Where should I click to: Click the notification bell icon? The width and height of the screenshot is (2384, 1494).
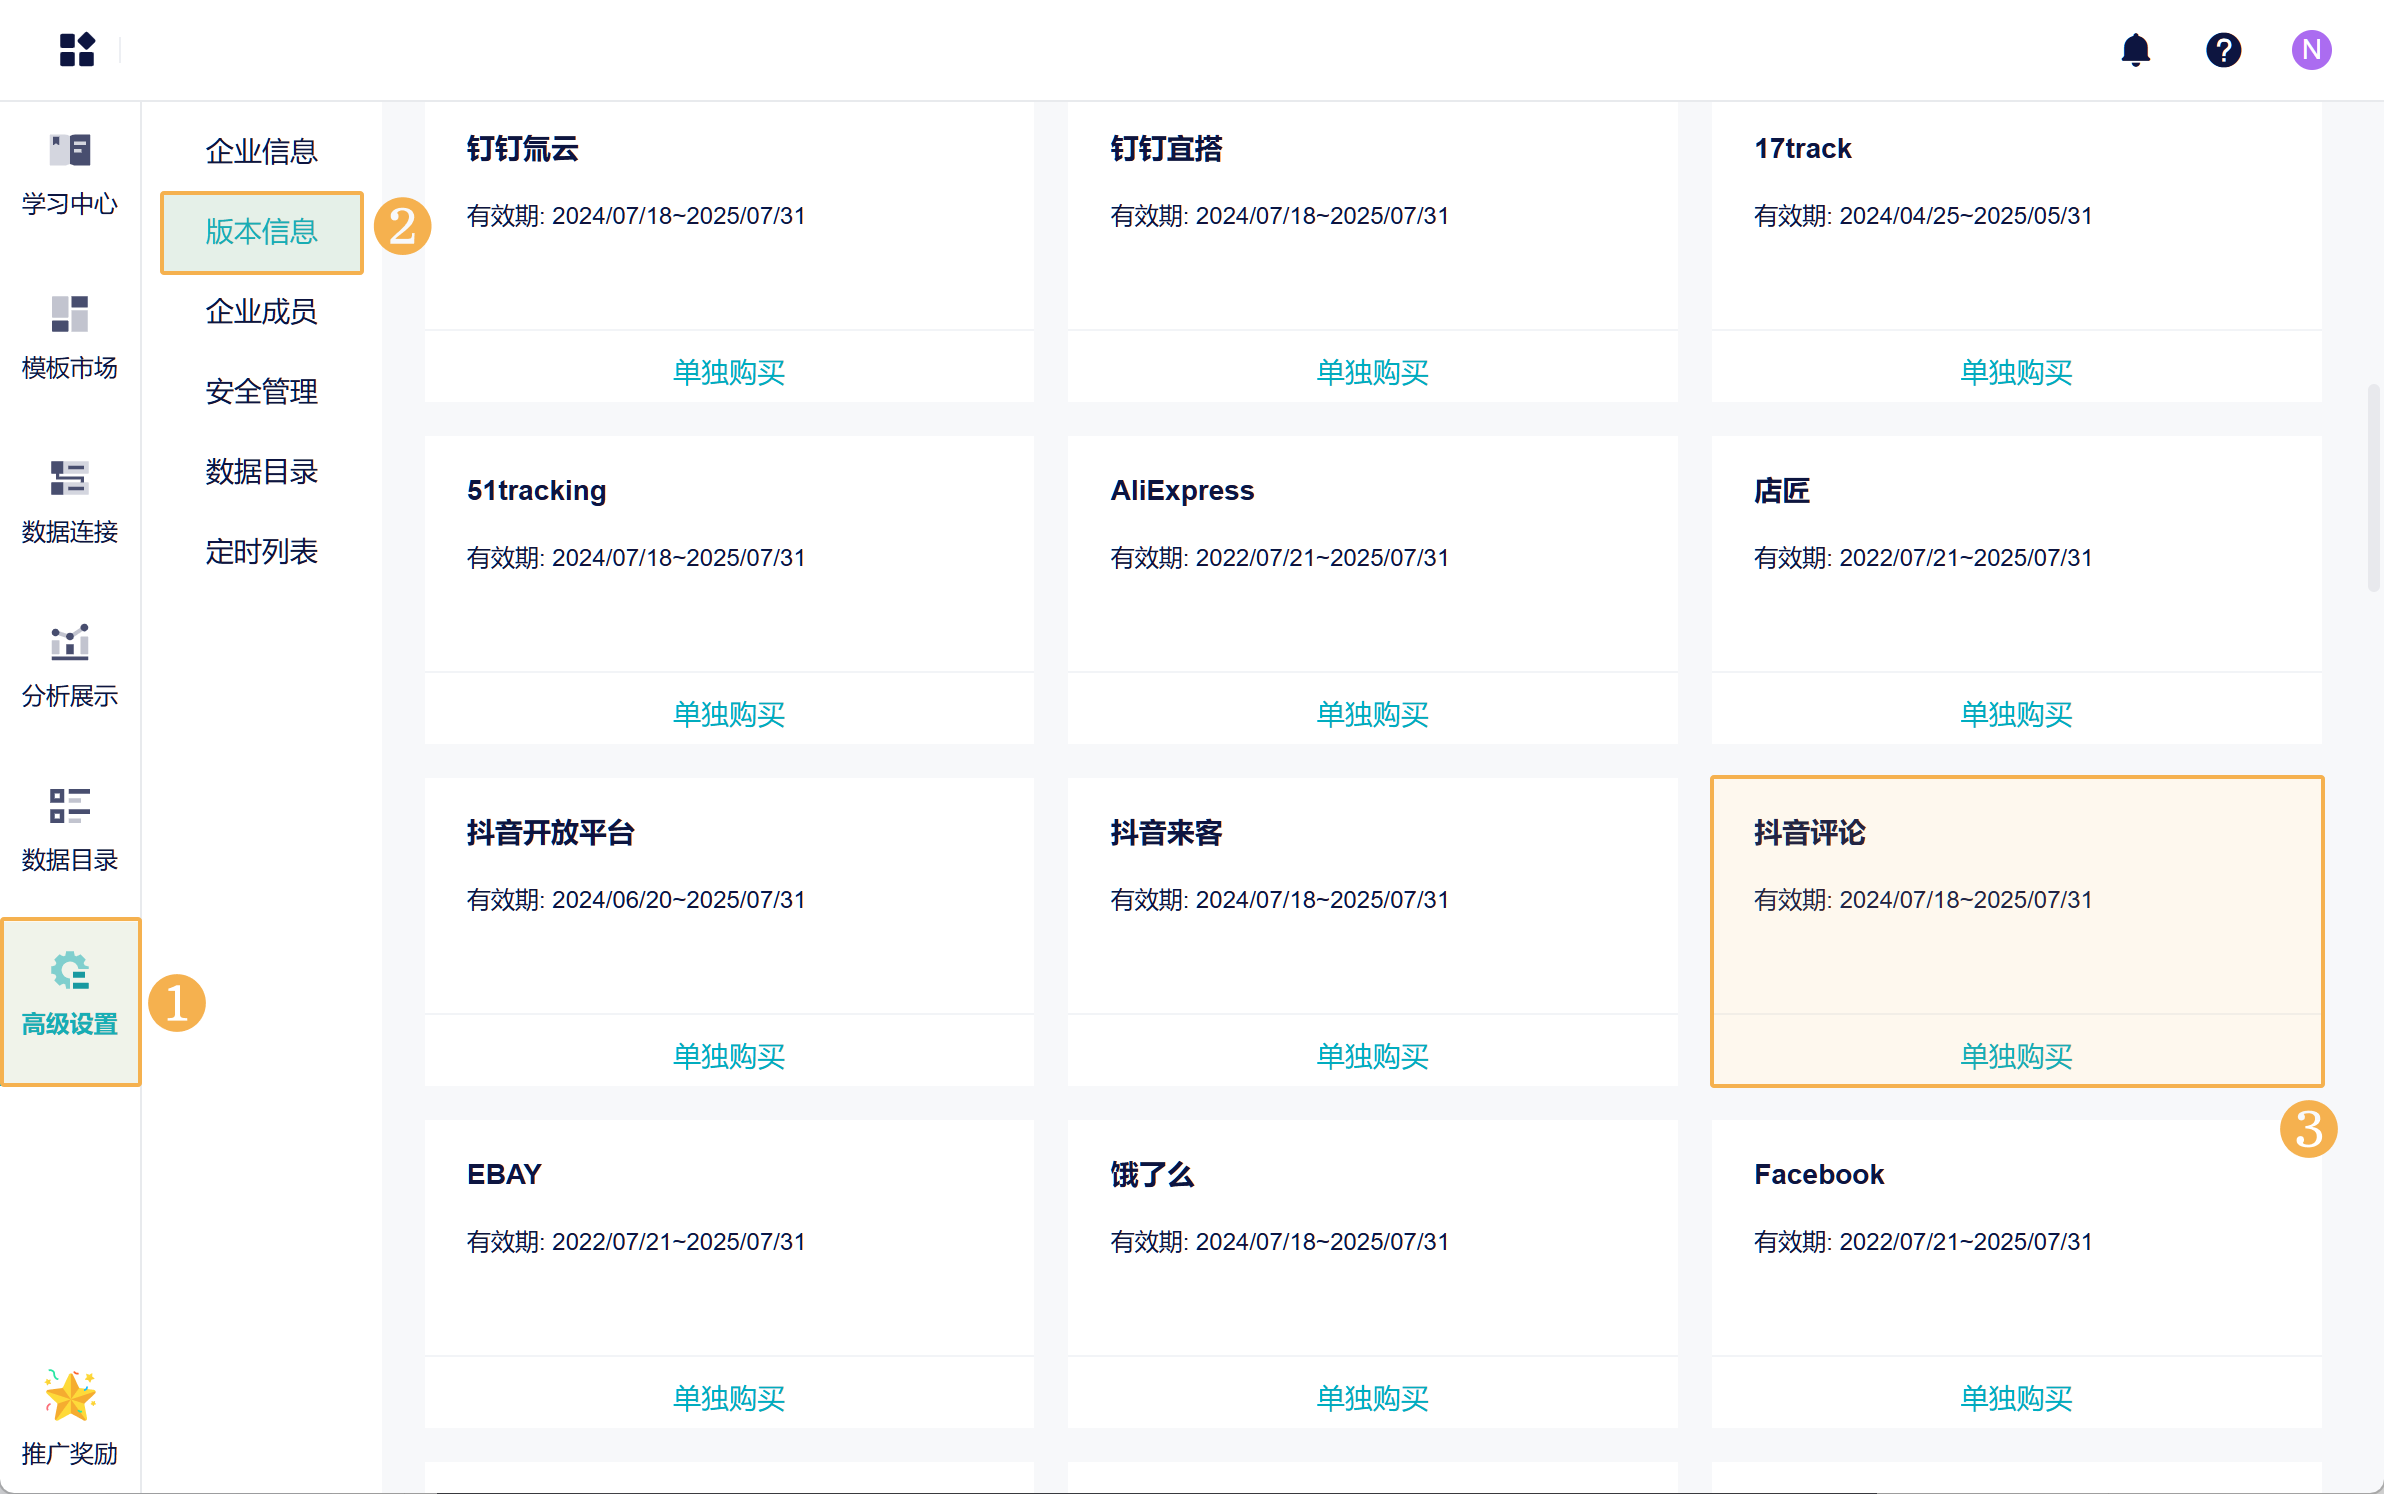(x=2135, y=49)
